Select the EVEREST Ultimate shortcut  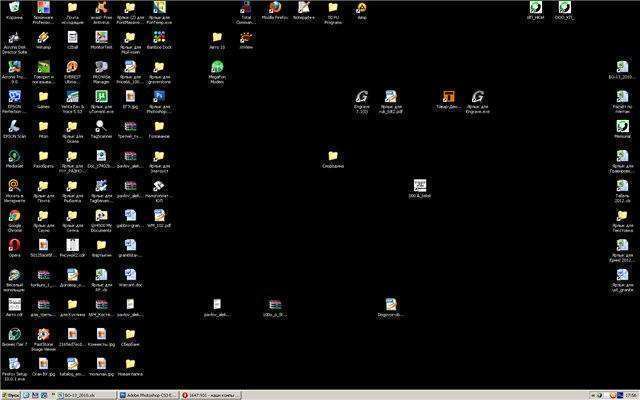pyautogui.click(x=72, y=72)
